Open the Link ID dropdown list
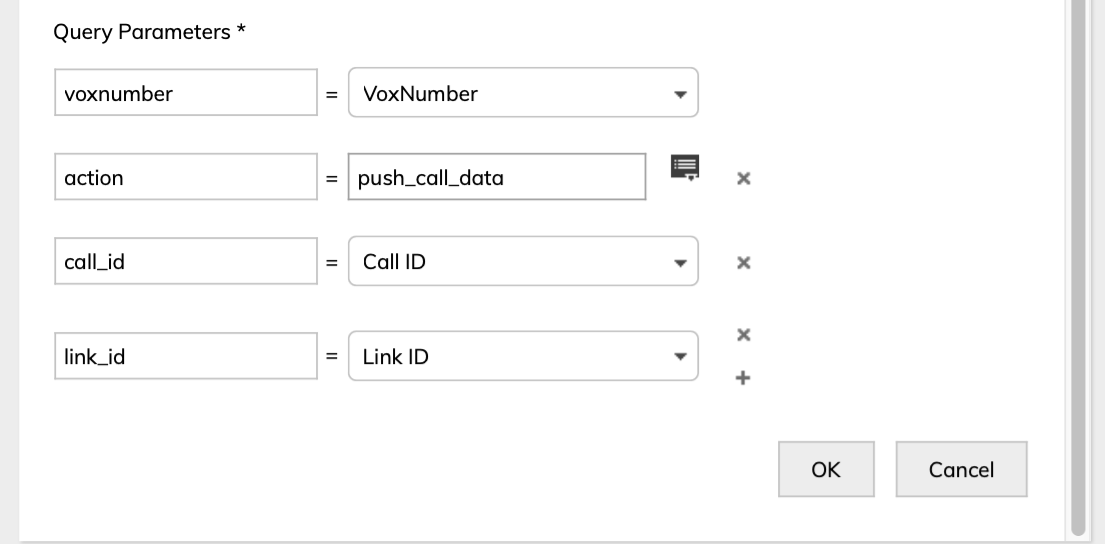1105x544 pixels. 522,356
